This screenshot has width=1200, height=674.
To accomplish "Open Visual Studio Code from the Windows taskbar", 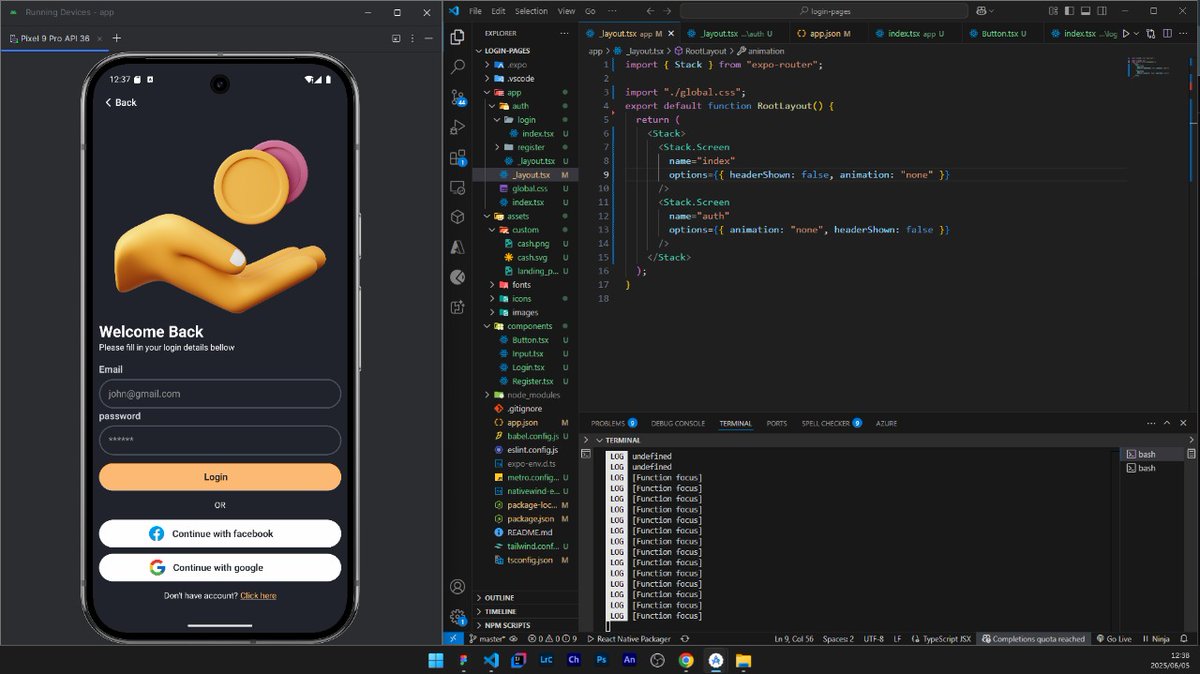I will 490,660.
